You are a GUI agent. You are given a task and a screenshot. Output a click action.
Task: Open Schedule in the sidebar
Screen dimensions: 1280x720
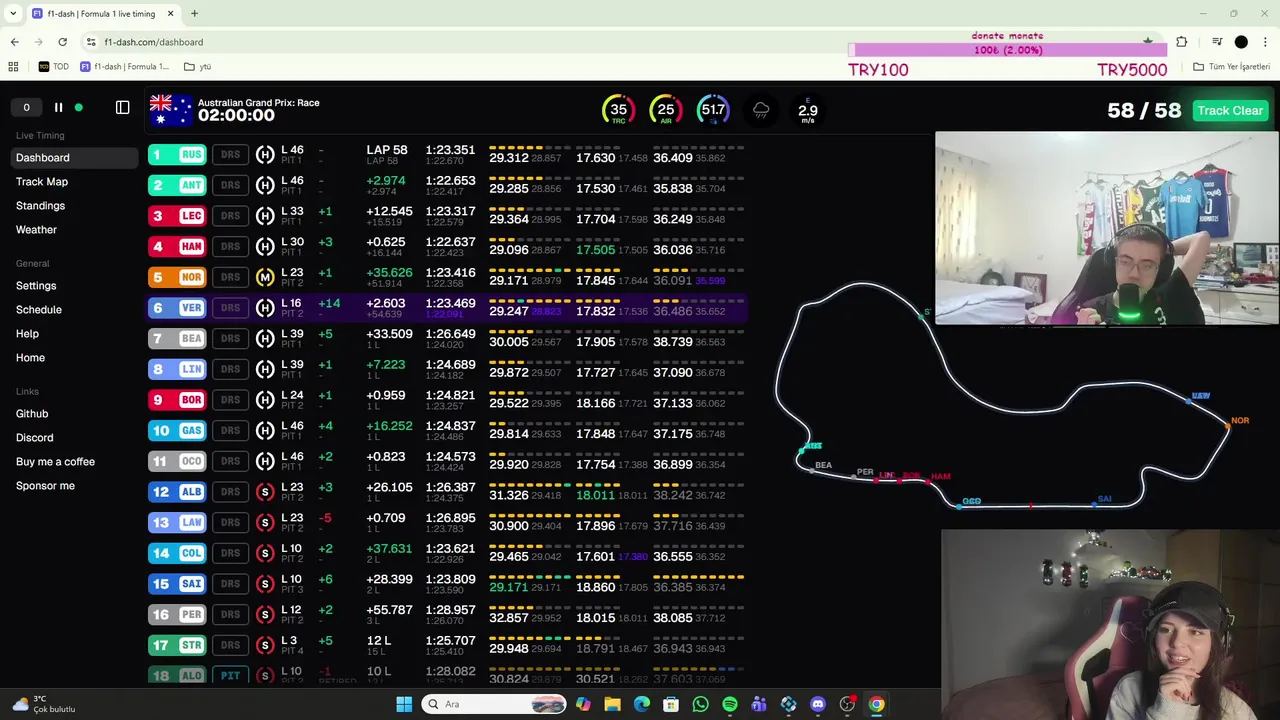[x=39, y=309]
